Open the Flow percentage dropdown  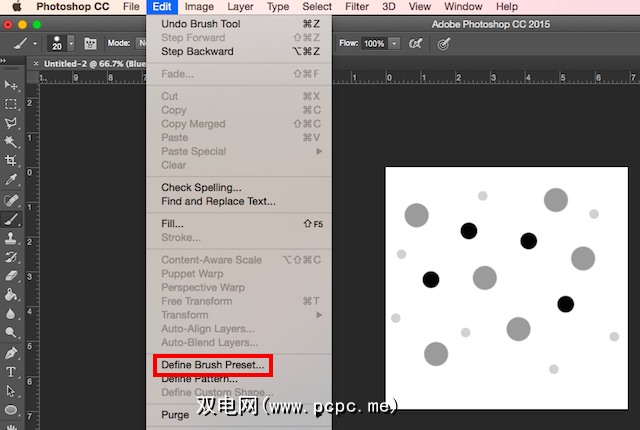click(394, 44)
